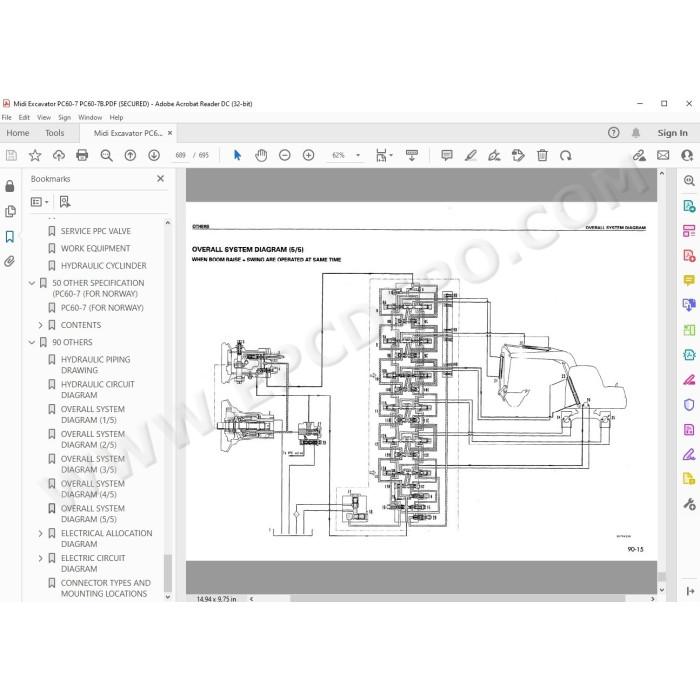Open HYDRAULIC CYCLINDER bookmark
Image resolution: width=700 pixels, height=700 pixels.
104,266
